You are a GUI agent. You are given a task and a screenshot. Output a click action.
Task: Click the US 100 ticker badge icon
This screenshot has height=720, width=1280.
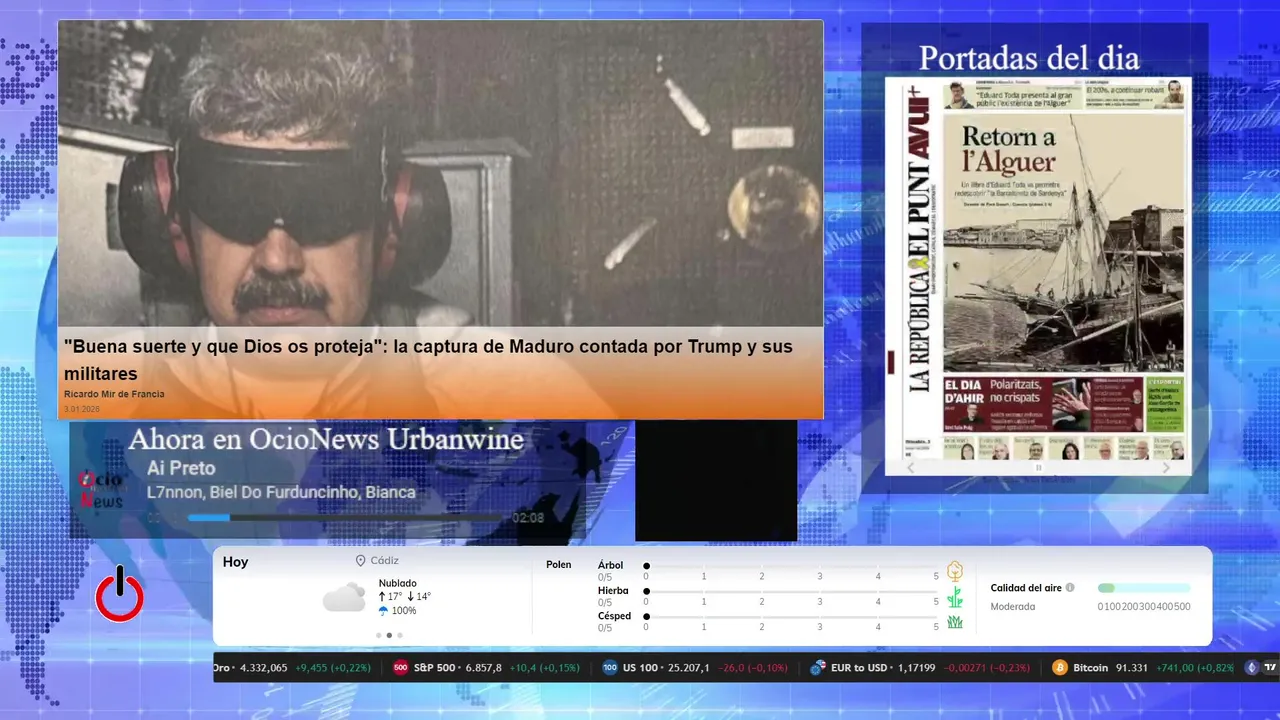(x=610, y=667)
